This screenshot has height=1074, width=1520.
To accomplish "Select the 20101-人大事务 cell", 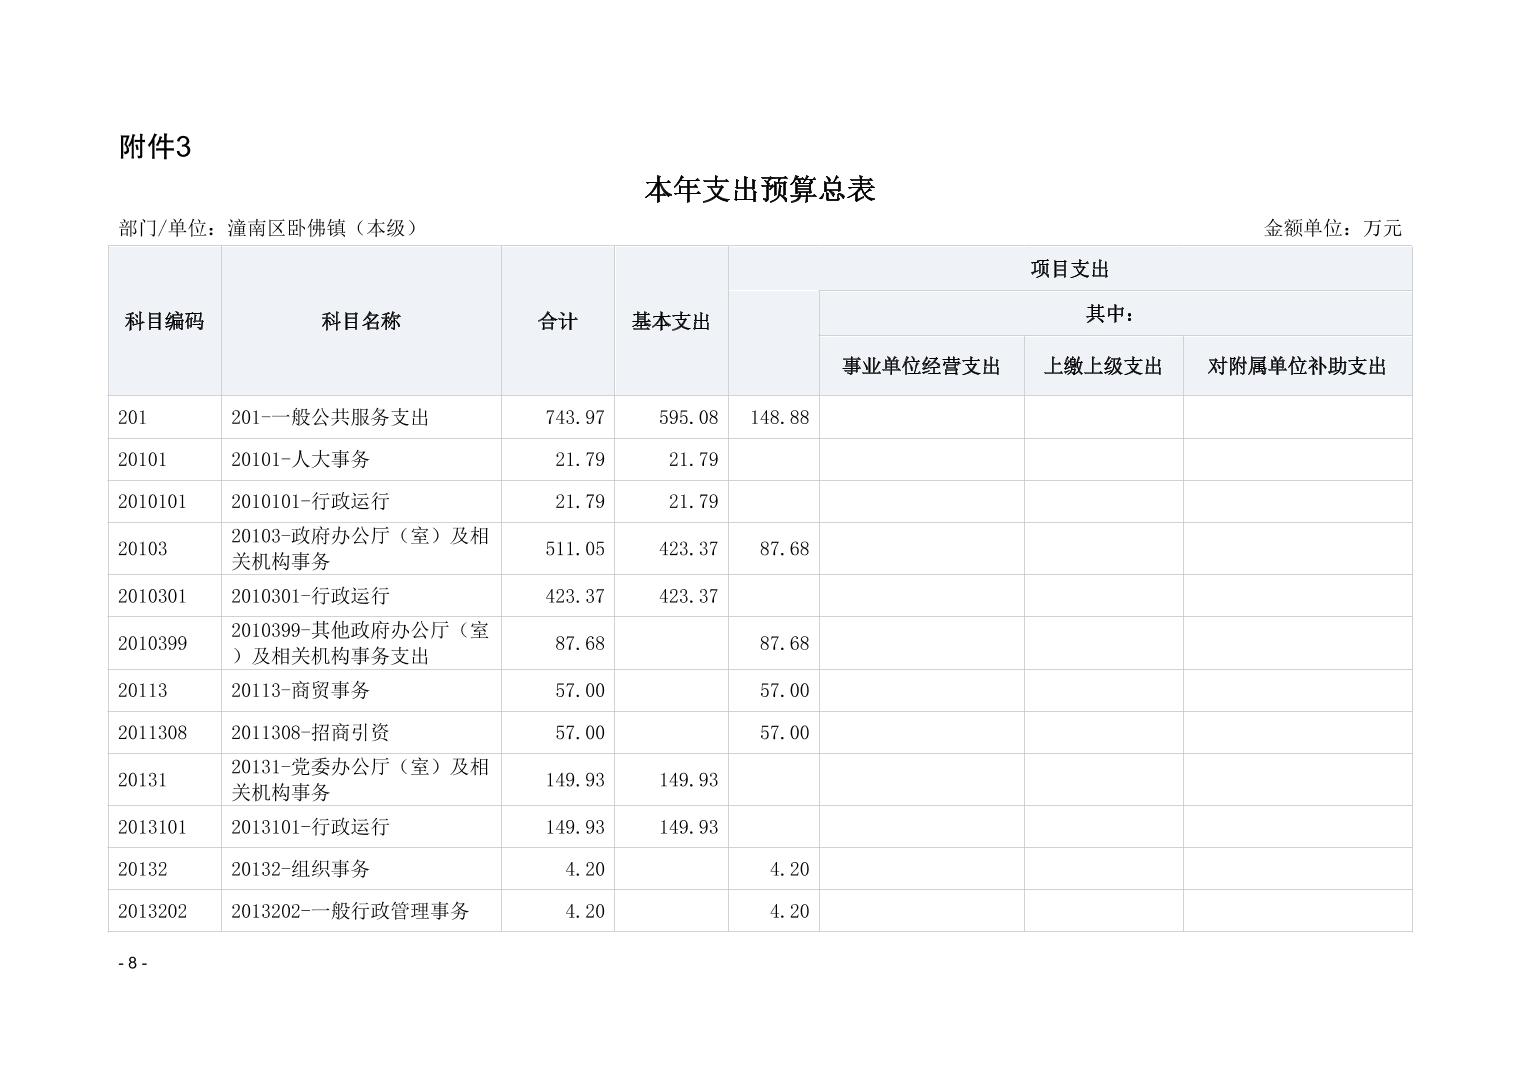I will point(361,459).
